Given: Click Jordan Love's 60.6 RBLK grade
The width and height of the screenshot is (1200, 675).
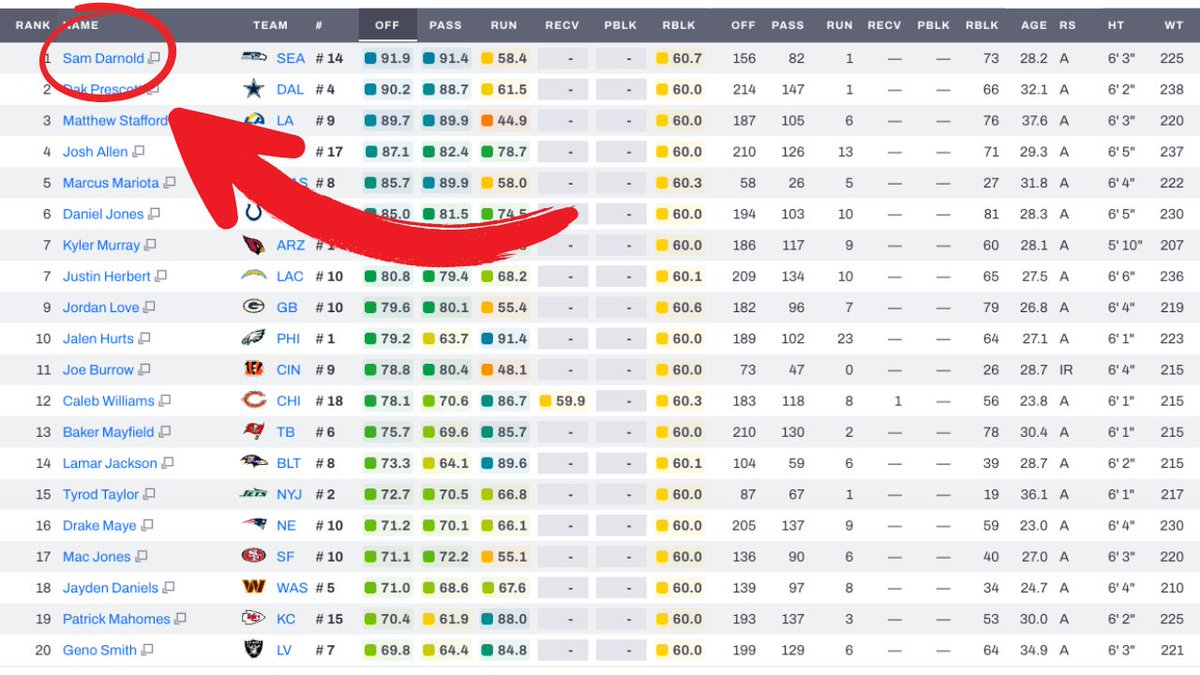Looking at the screenshot, I should [680, 308].
